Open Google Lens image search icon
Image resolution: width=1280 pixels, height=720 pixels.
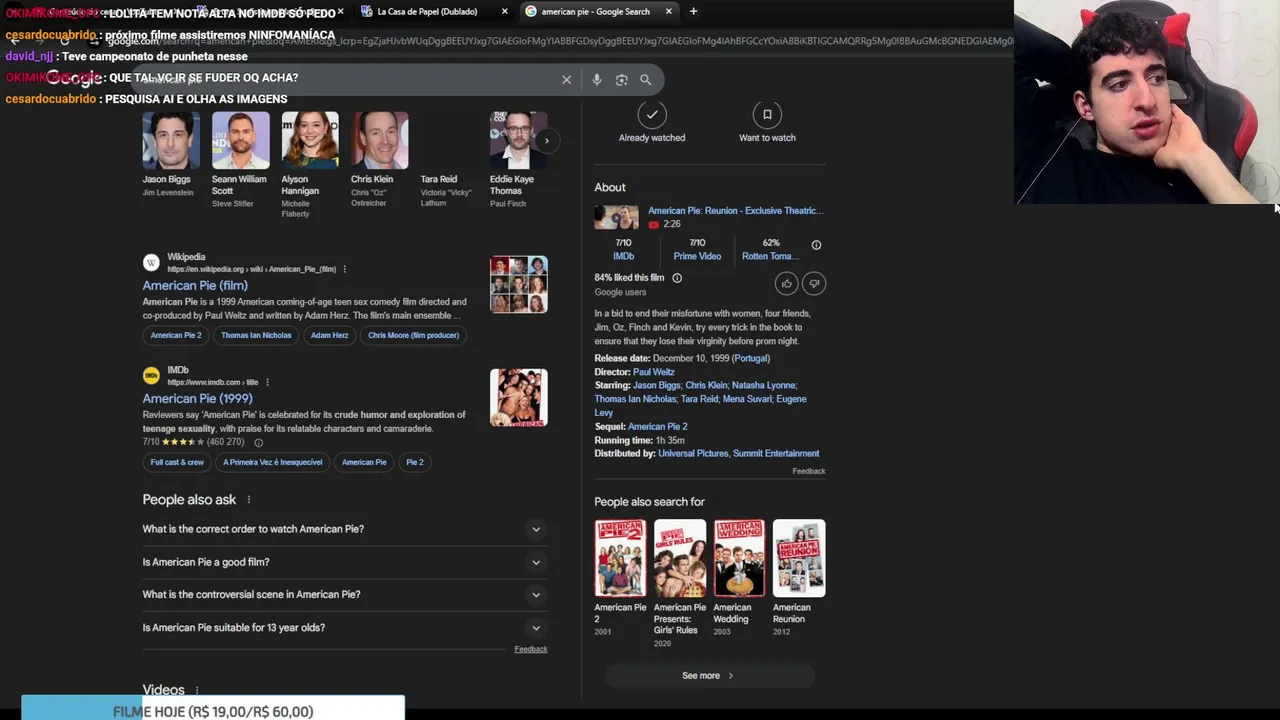pyautogui.click(x=621, y=80)
